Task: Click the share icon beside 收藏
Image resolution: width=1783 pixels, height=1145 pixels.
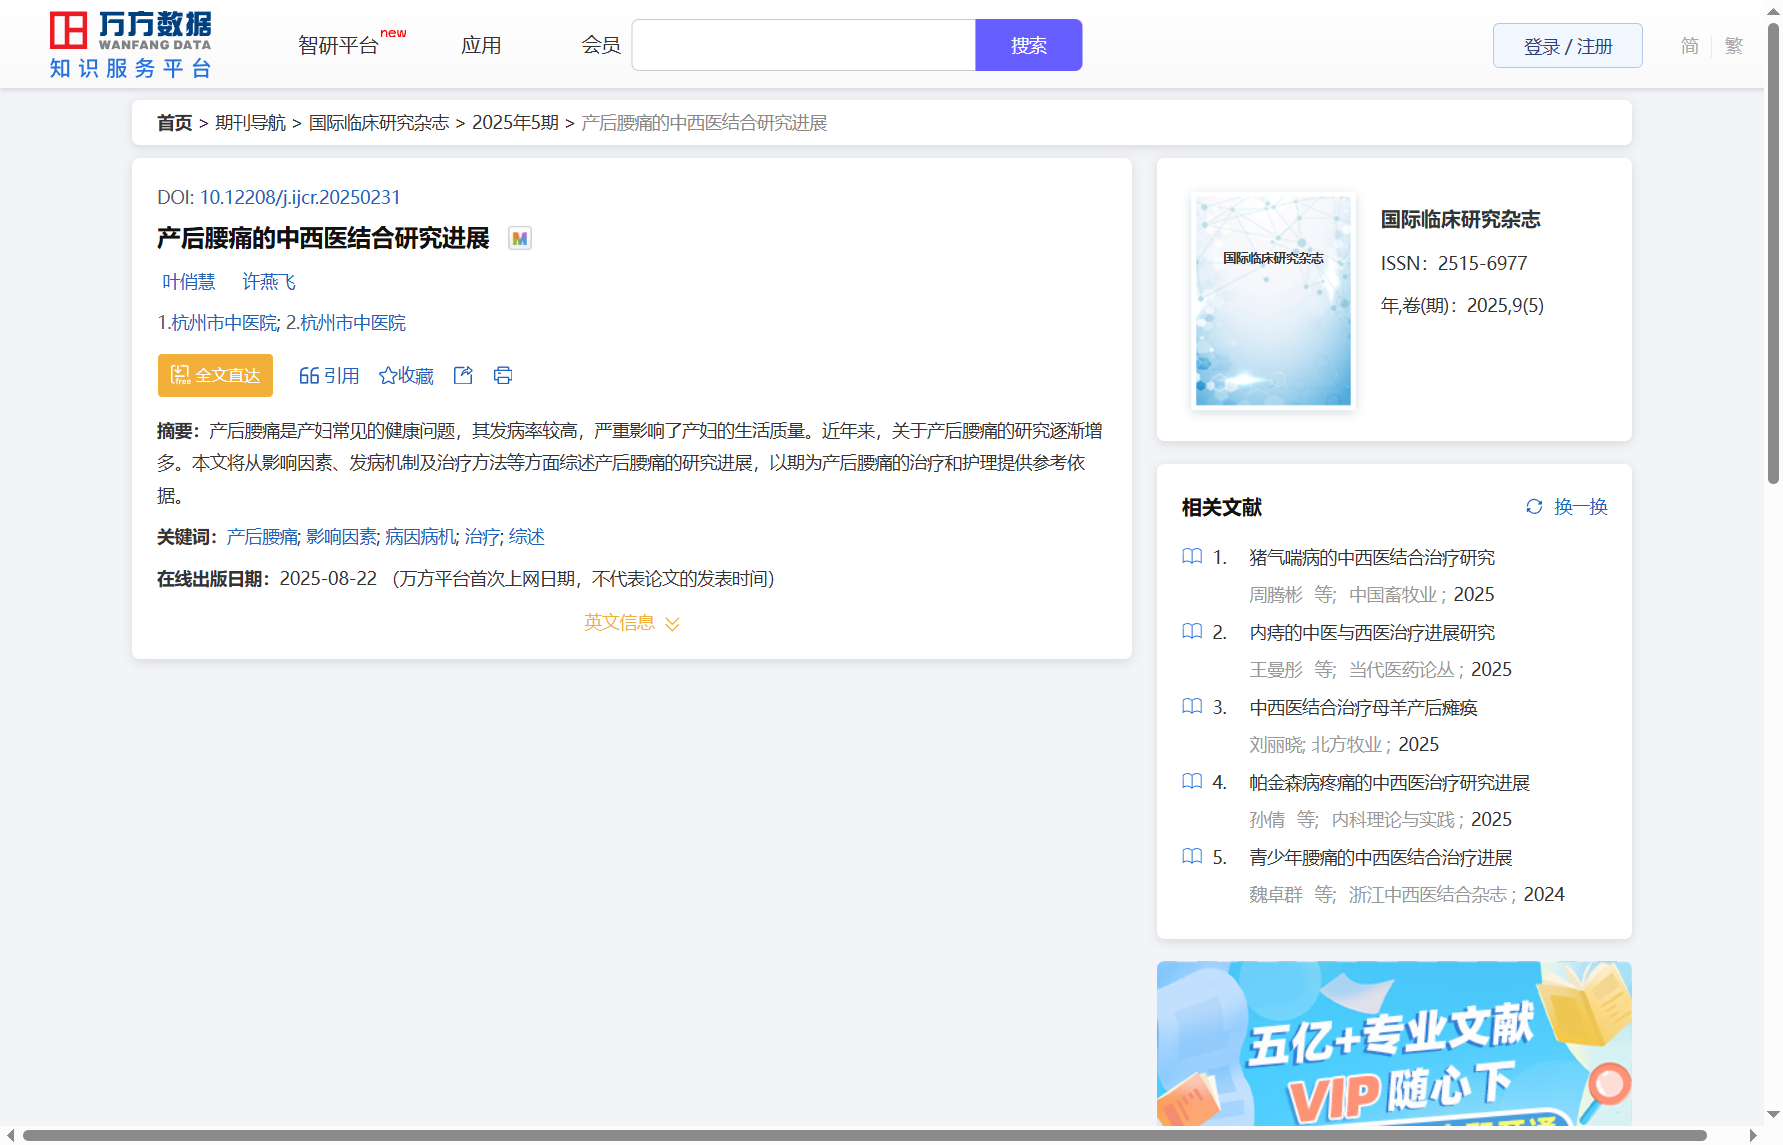Action: point(463,376)
